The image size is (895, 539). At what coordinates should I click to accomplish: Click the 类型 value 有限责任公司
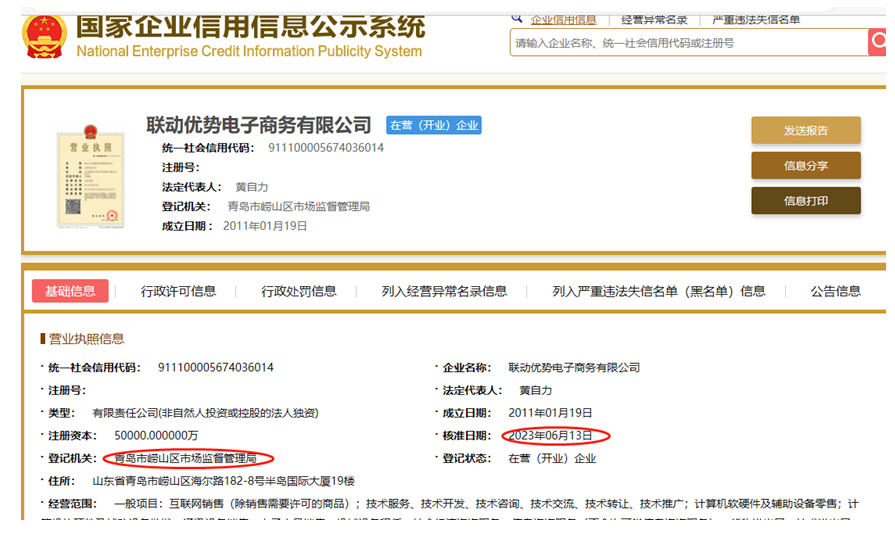tap(205, 413)
